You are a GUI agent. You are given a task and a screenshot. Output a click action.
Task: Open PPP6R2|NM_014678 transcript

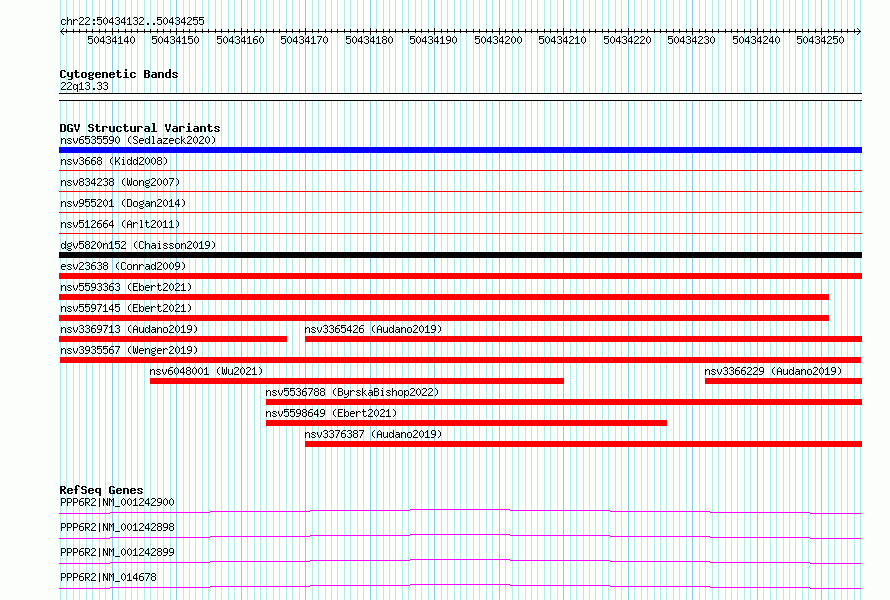108,577
